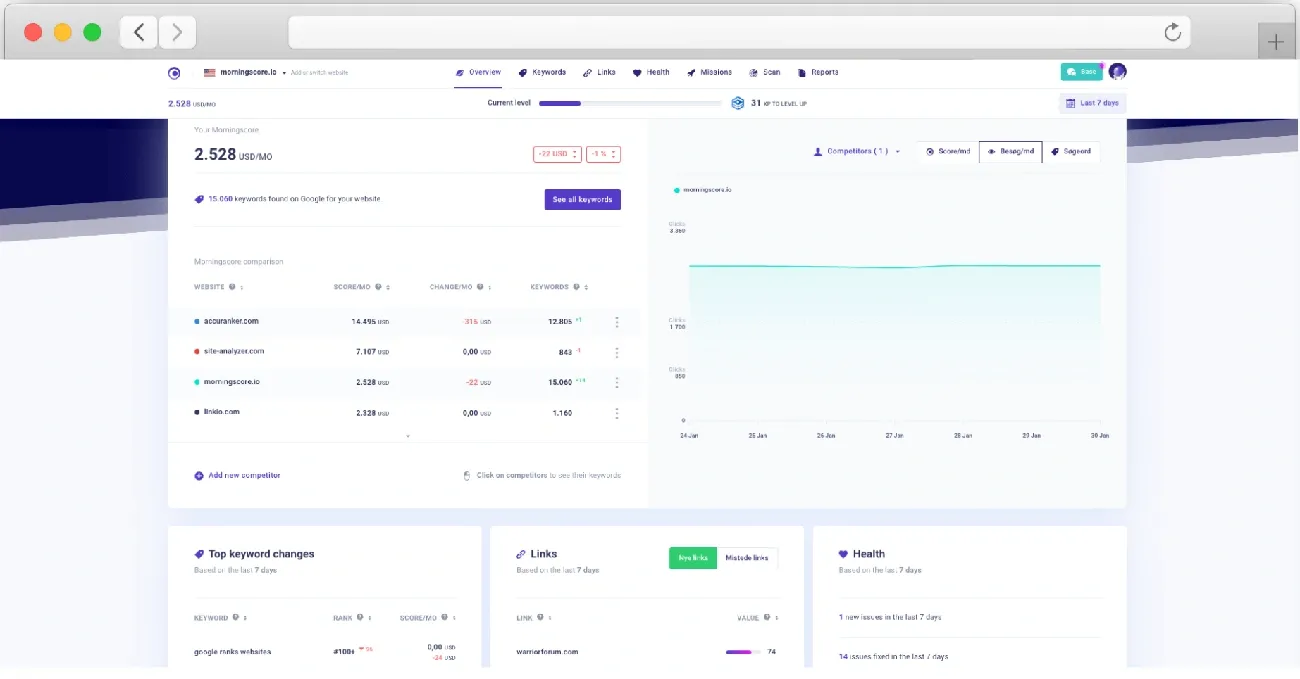Screen dimensions: 1300x679
Task: Click the info icon next to KEYWORDS header
Action: (x=576, y=287)
